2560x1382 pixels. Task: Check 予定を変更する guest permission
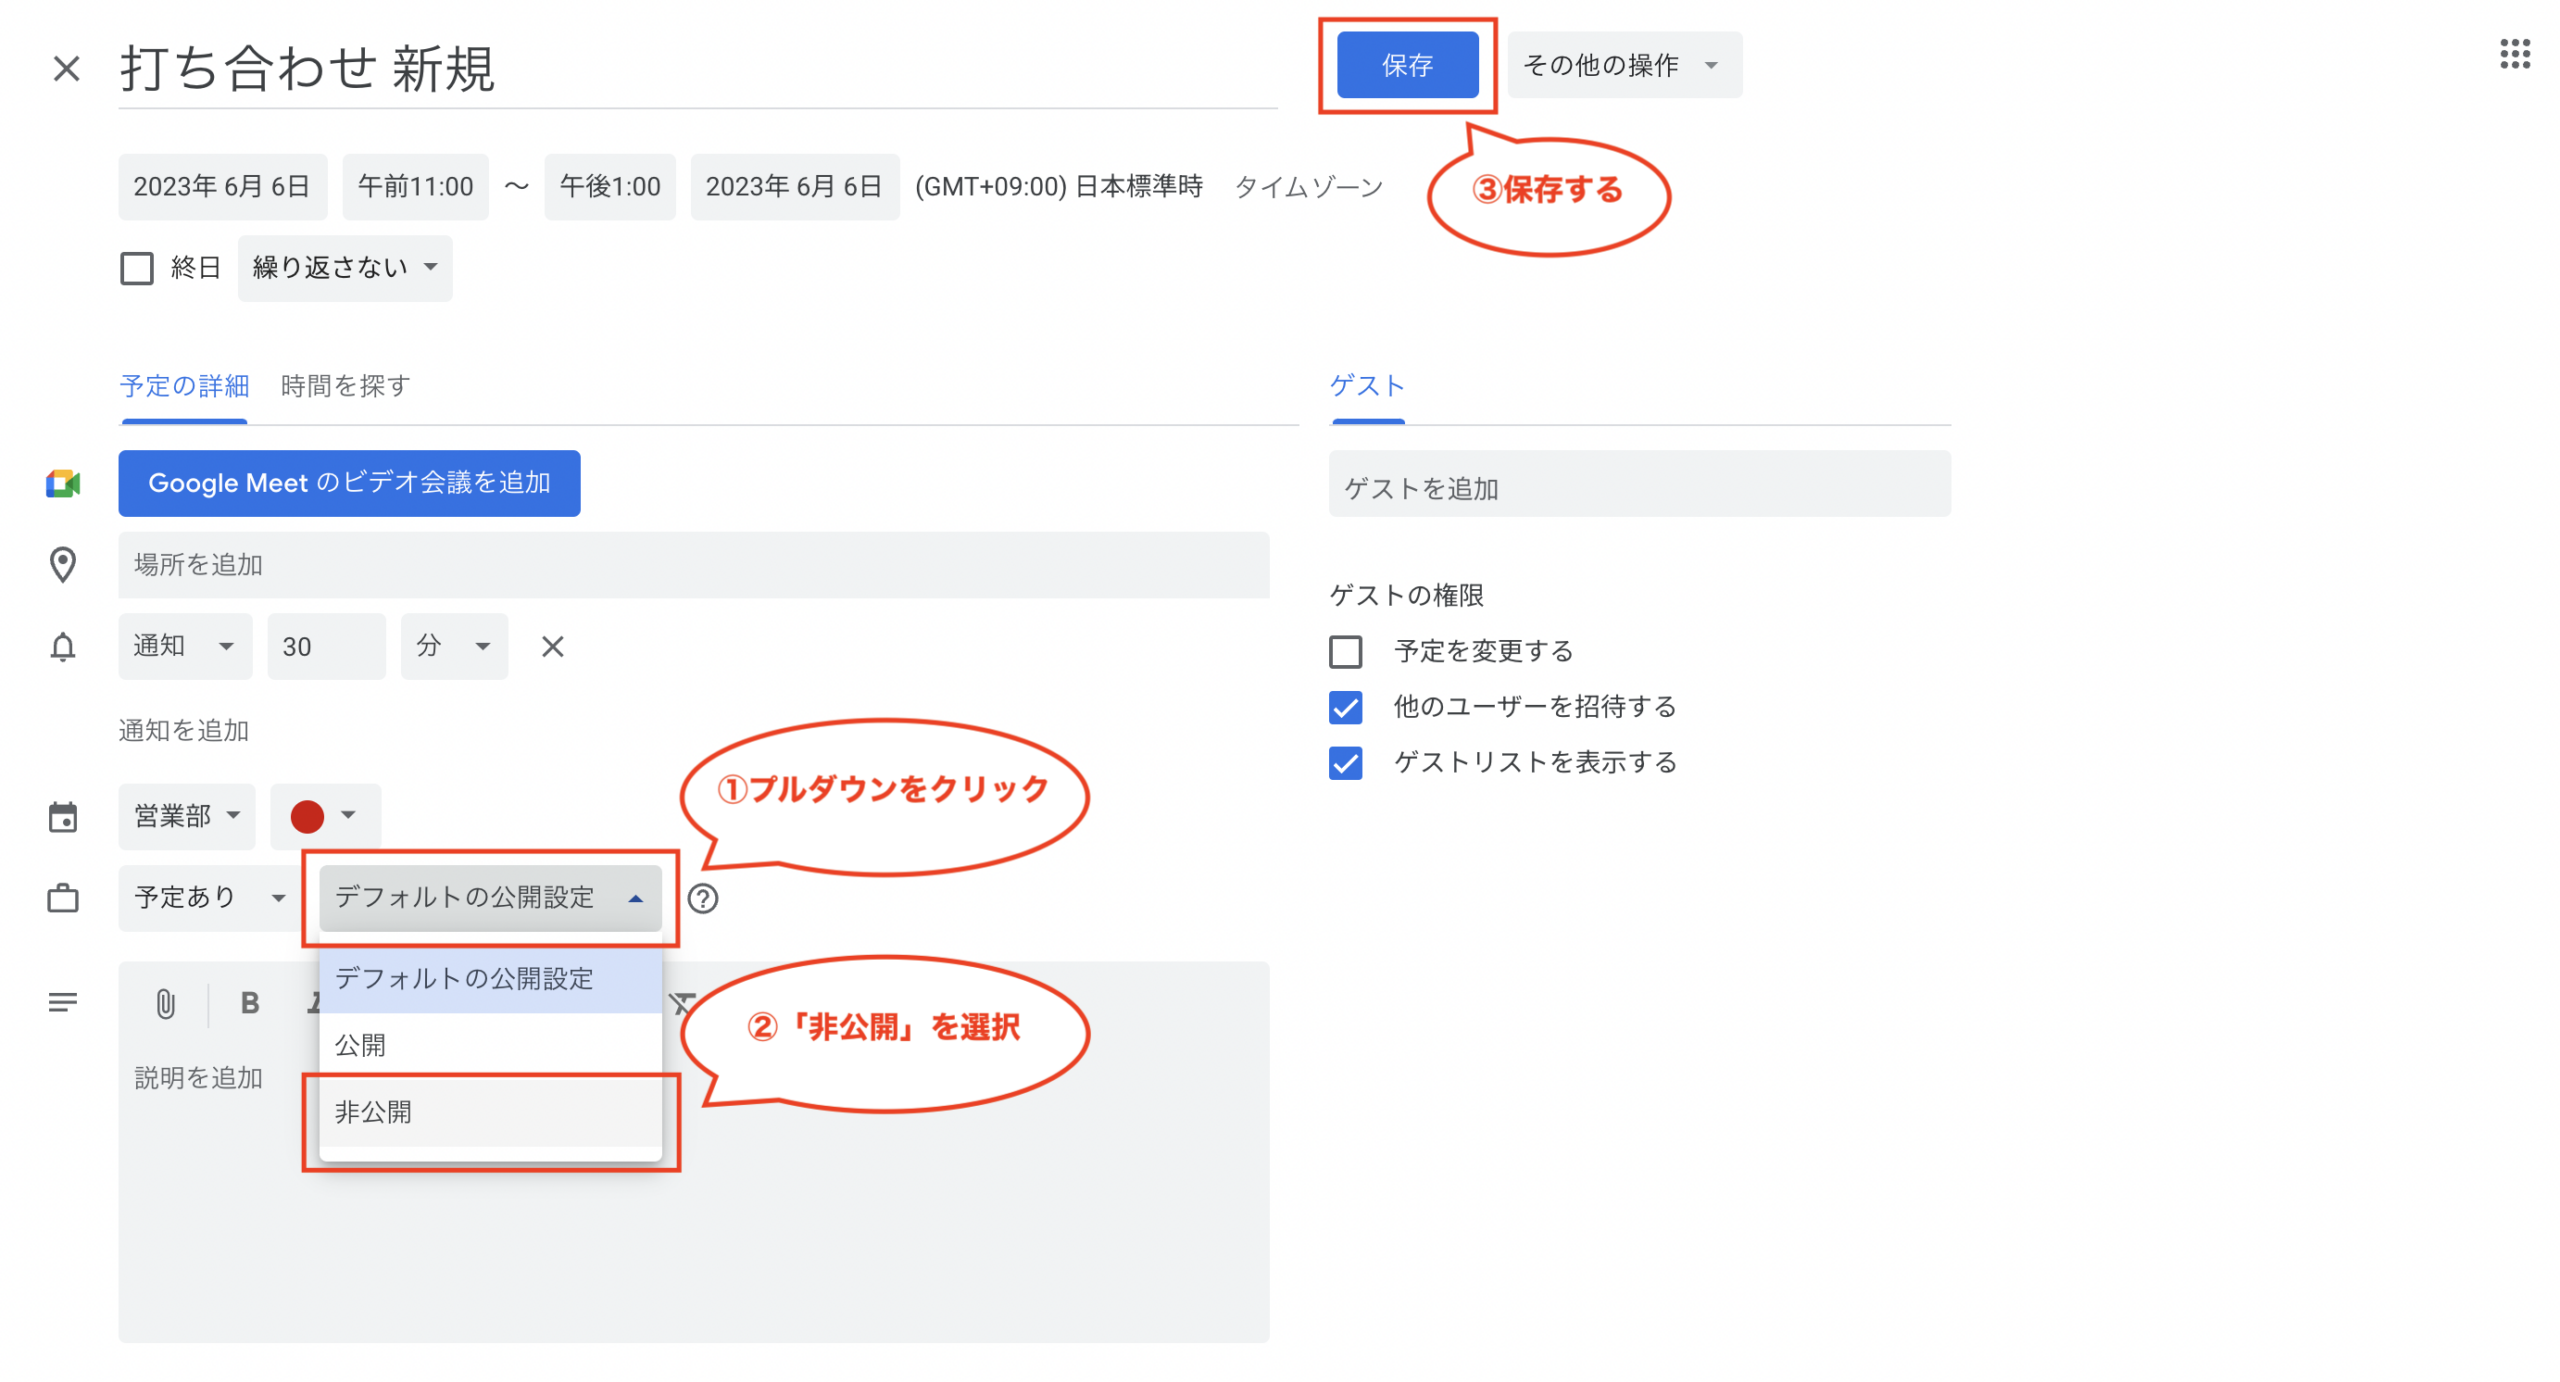click(x=1345, y=651)
